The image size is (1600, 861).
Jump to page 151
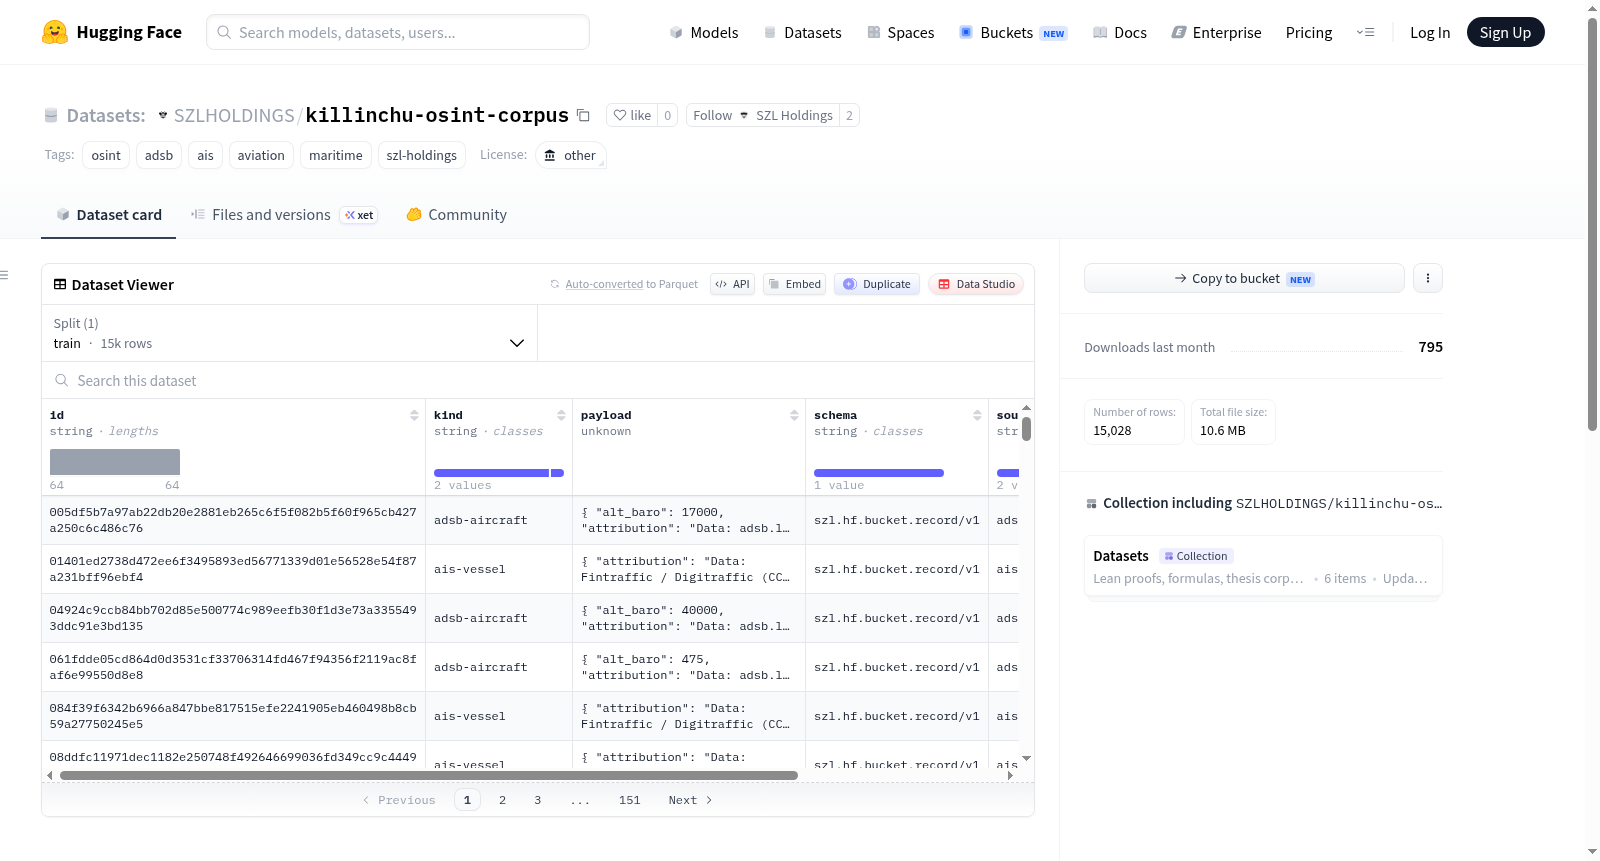tap(629, 800)
